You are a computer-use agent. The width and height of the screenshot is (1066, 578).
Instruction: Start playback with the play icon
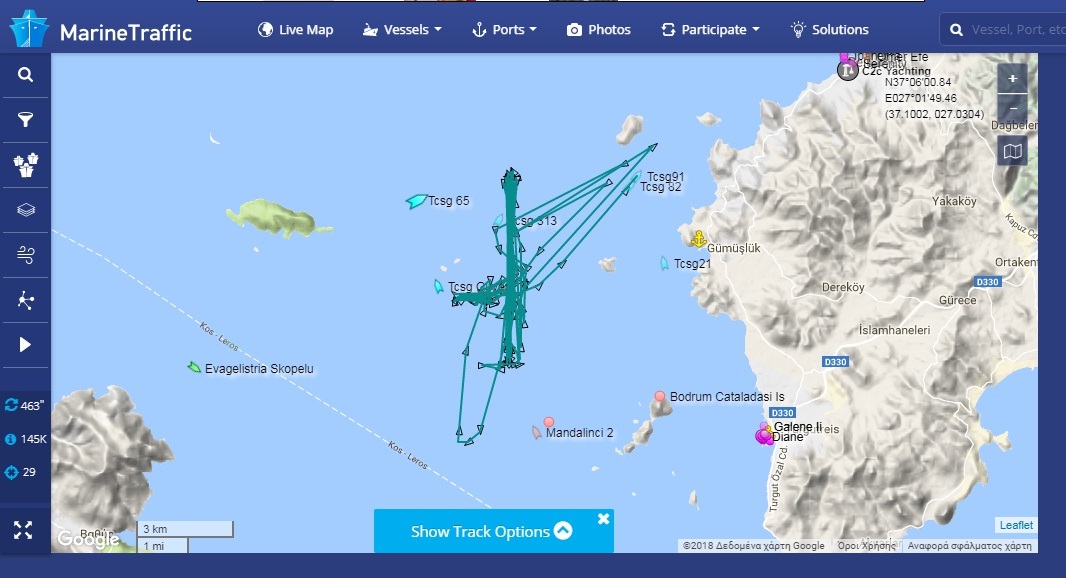point(25,345)
